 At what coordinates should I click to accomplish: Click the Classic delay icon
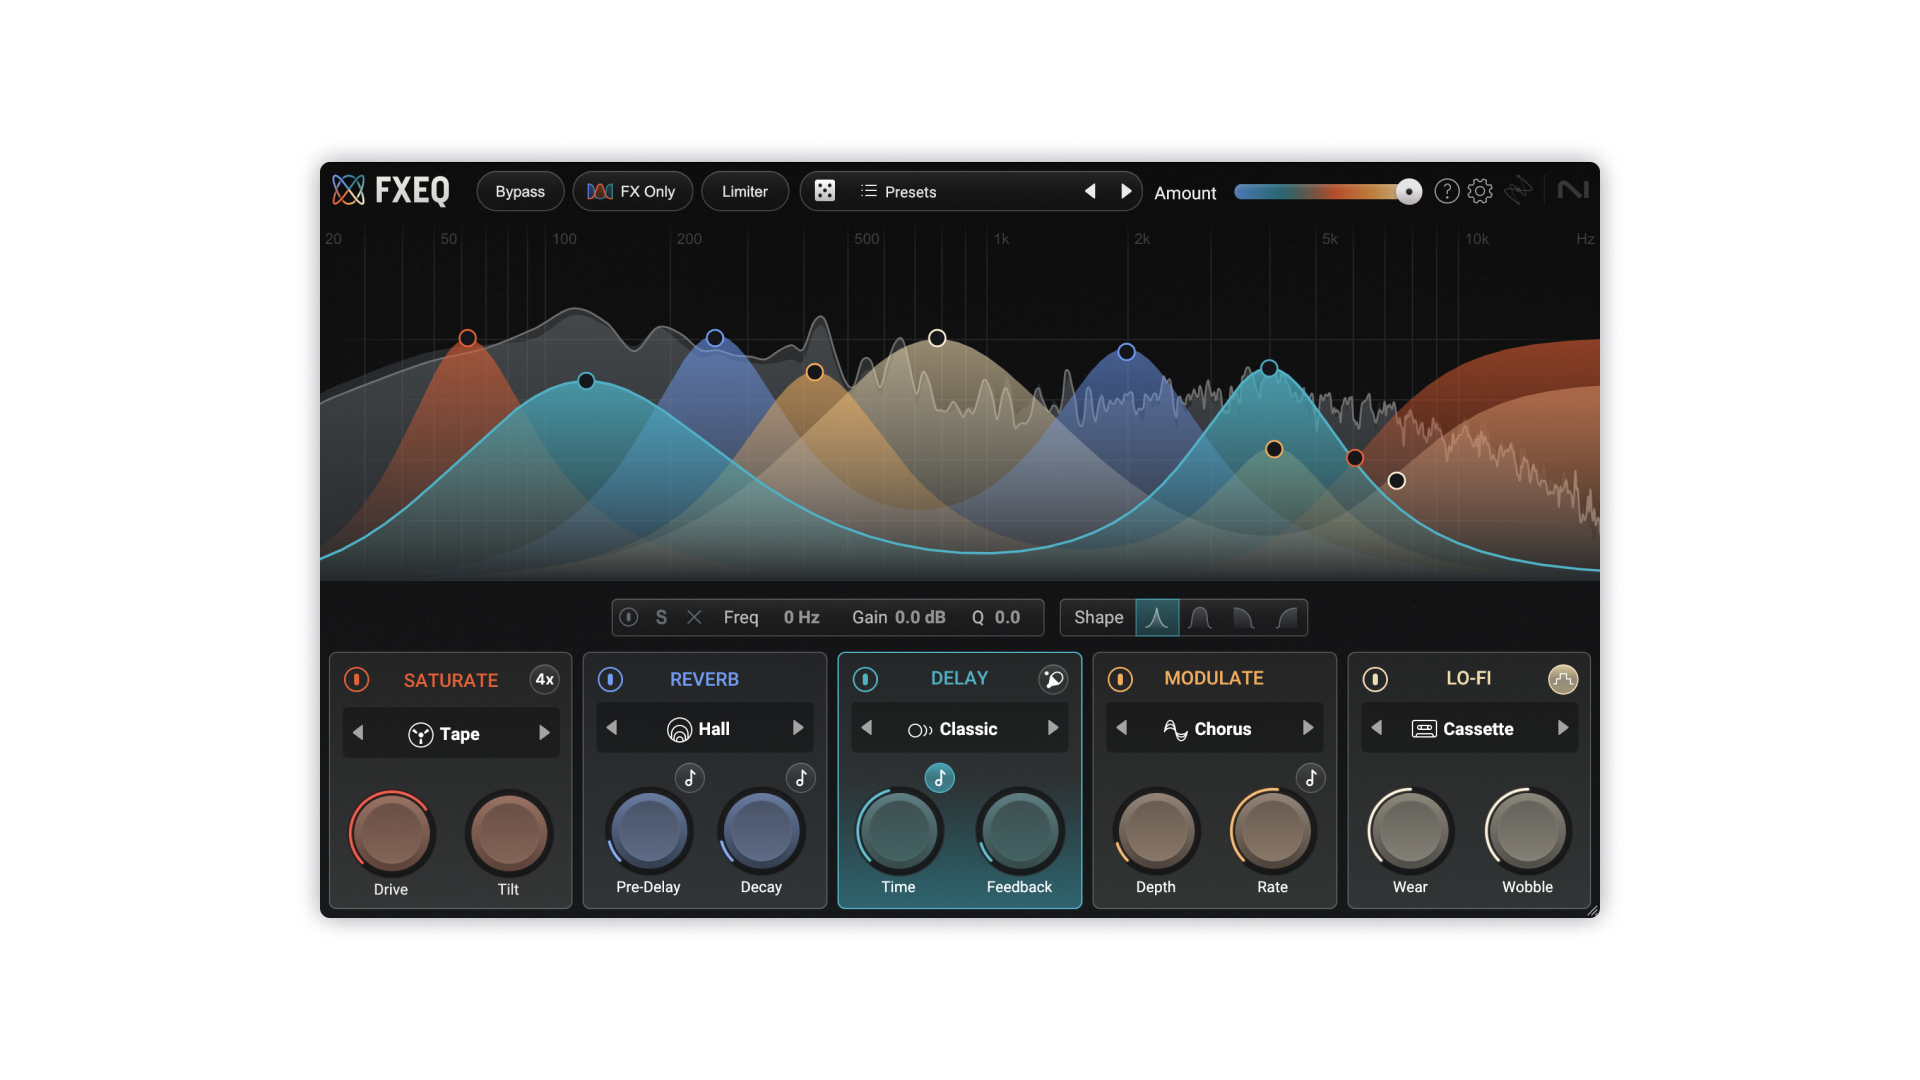click(x=920, y=730)
